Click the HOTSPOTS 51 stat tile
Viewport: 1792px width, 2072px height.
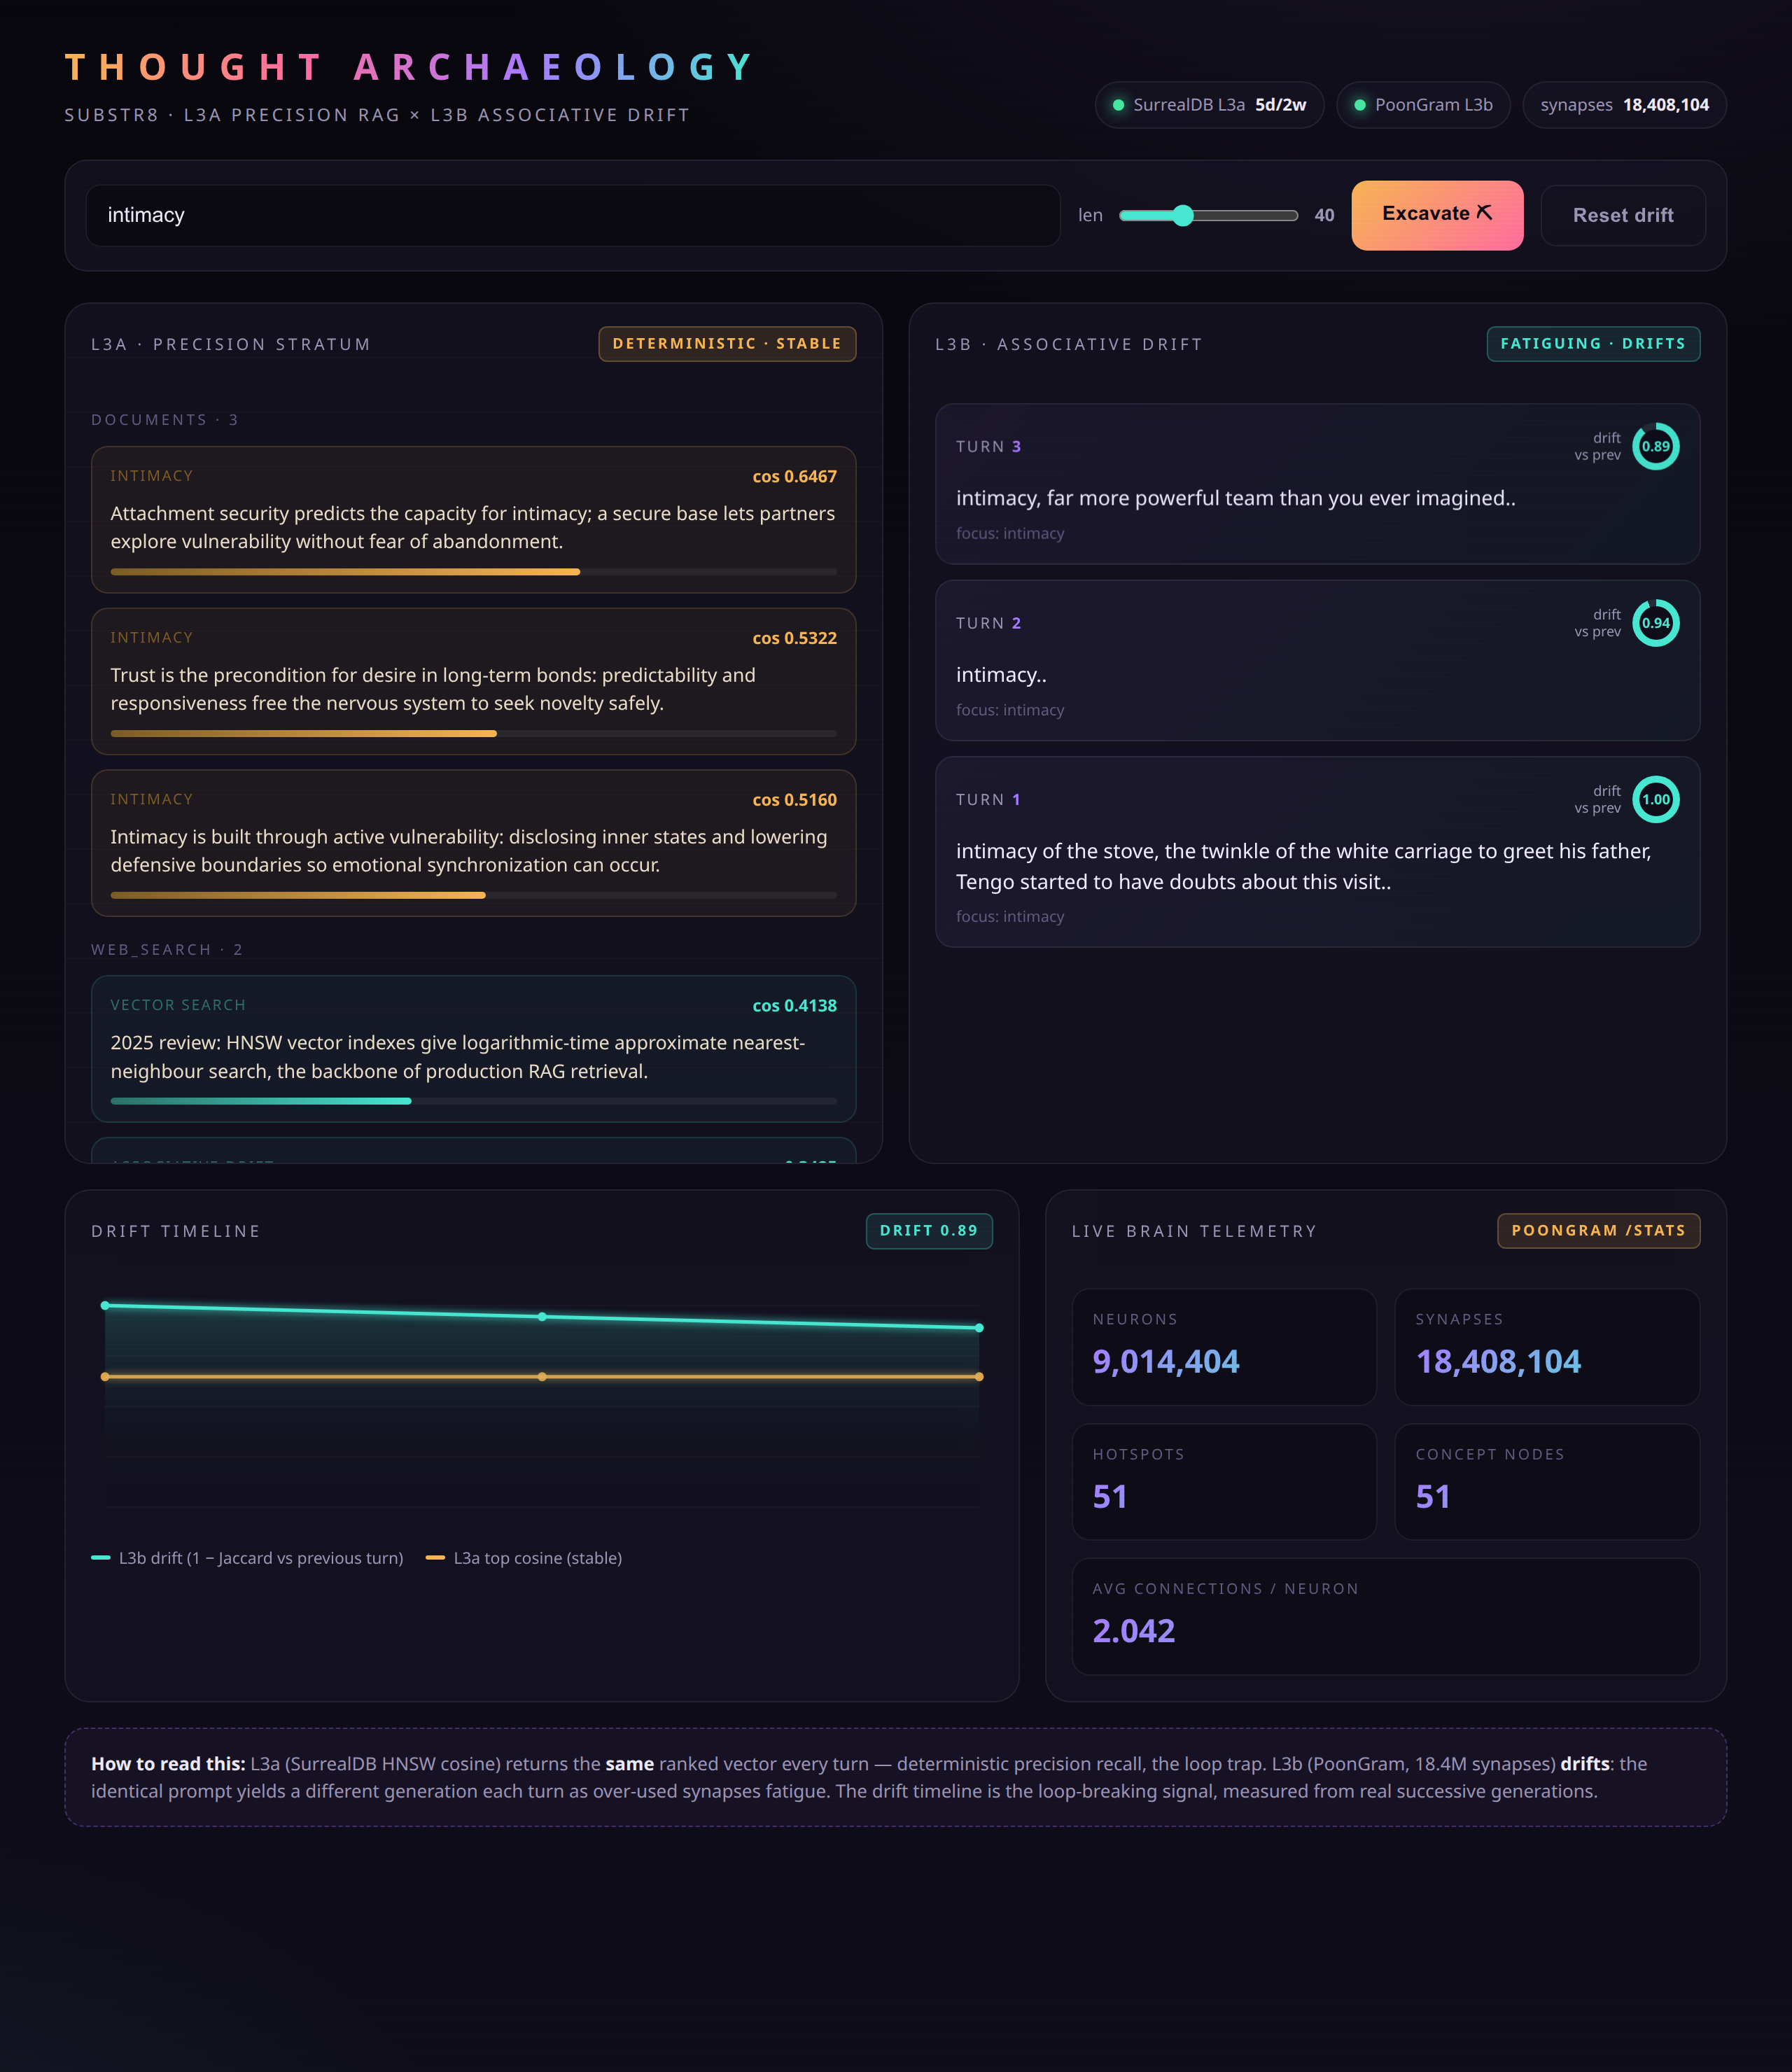pos(1224,1482)
